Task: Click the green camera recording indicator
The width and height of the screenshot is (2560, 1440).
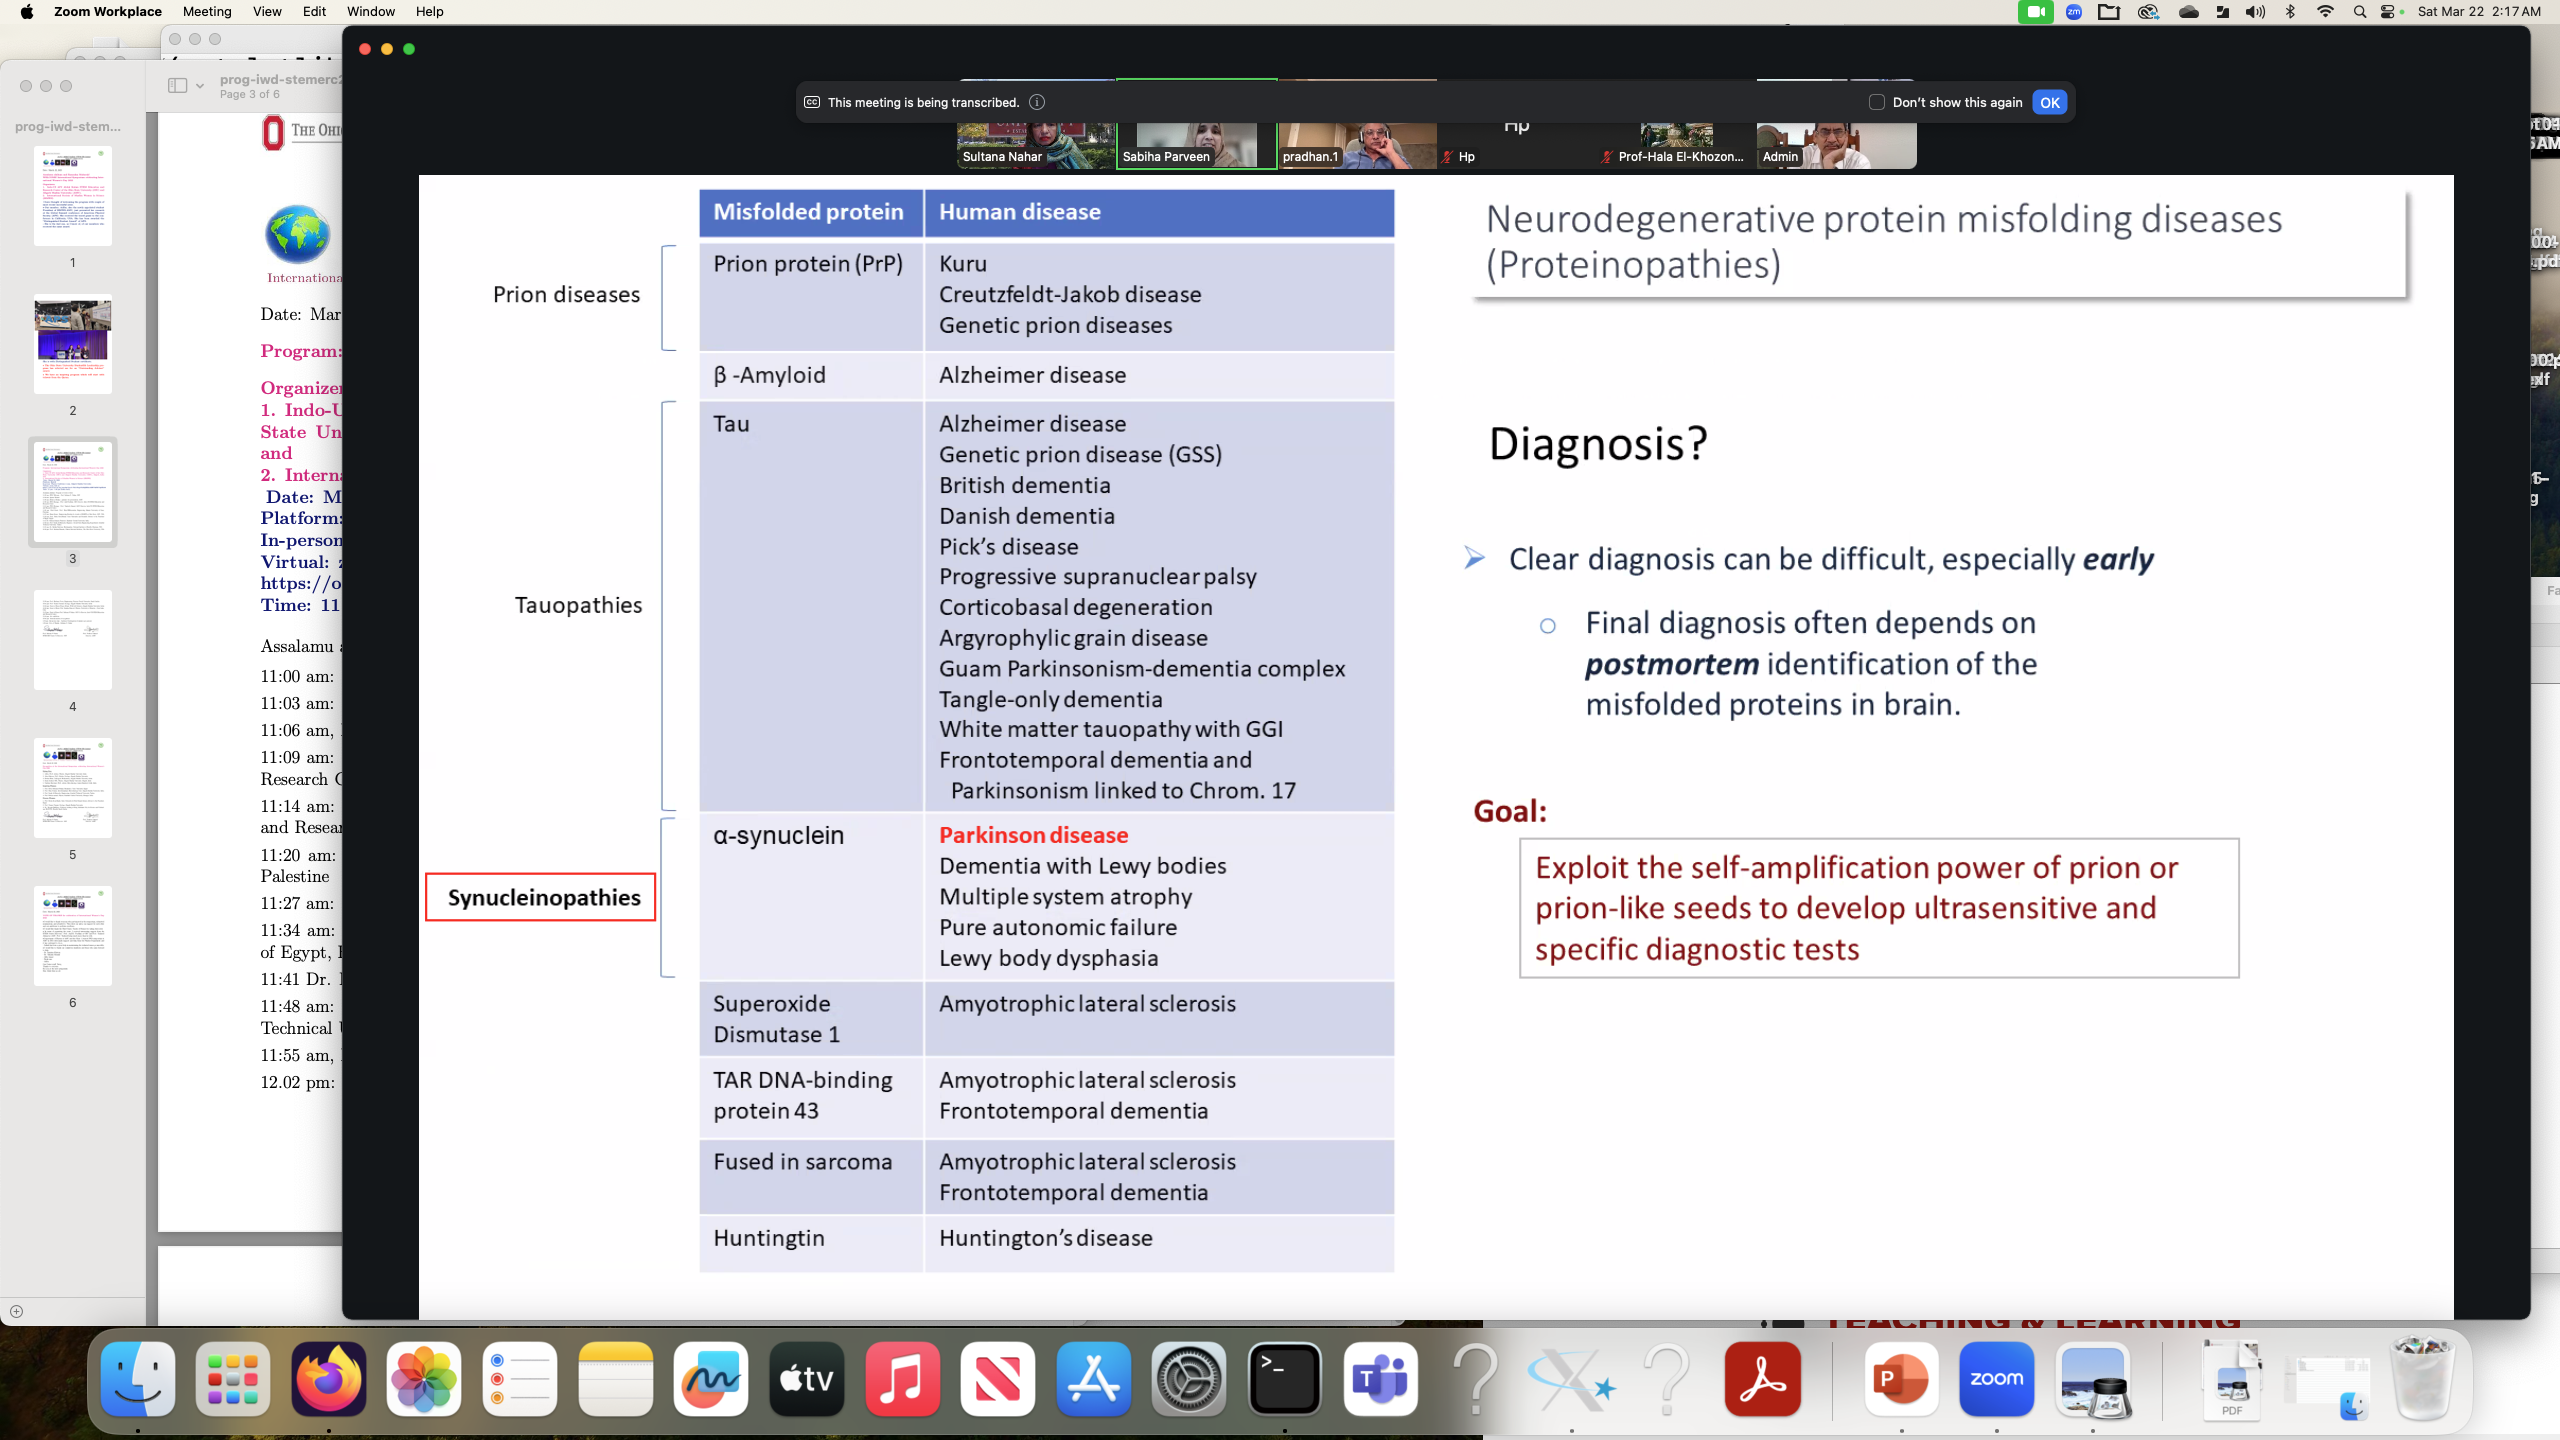Action: (x=2034, y=12)
